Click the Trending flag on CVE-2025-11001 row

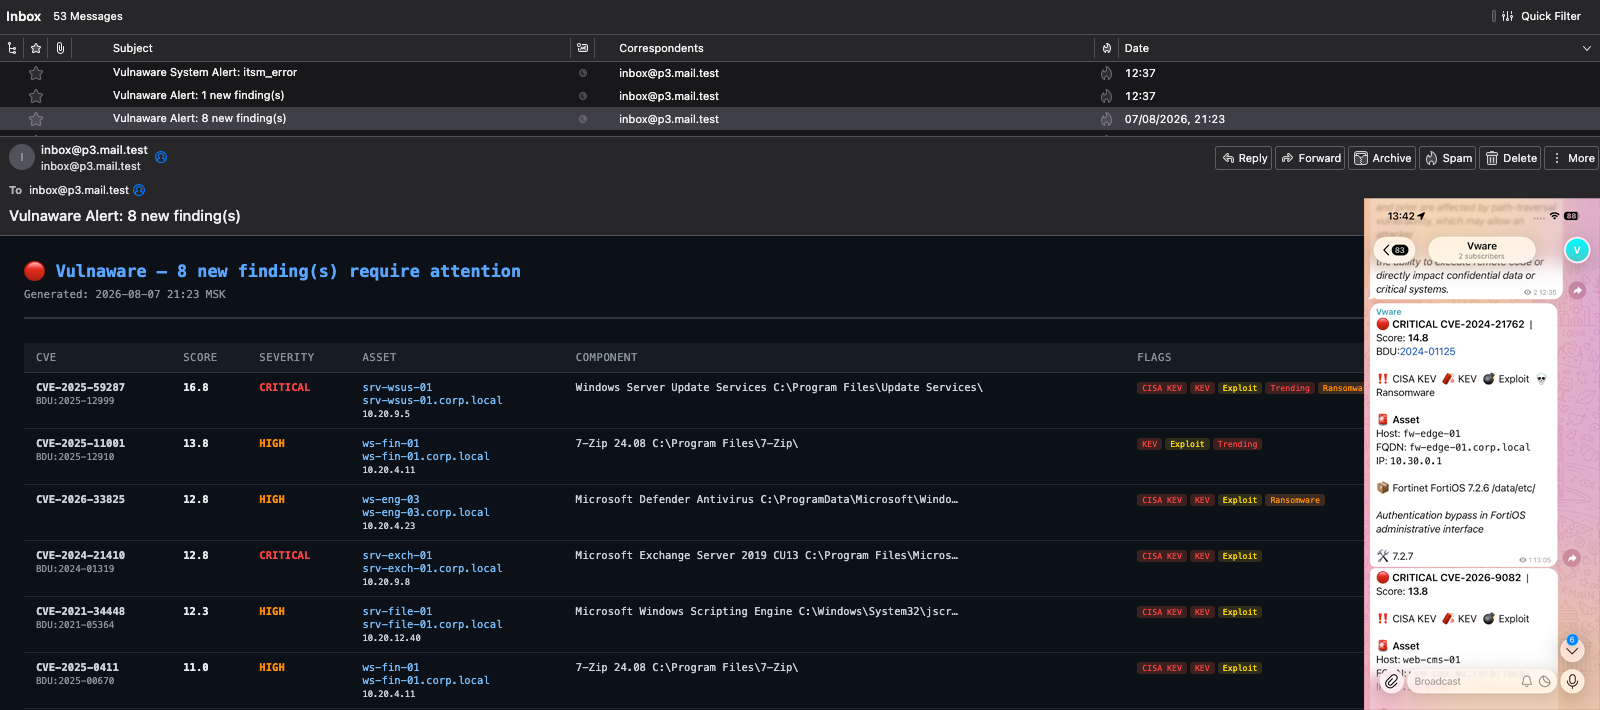pyautogui.click(x=1237, y=444)
